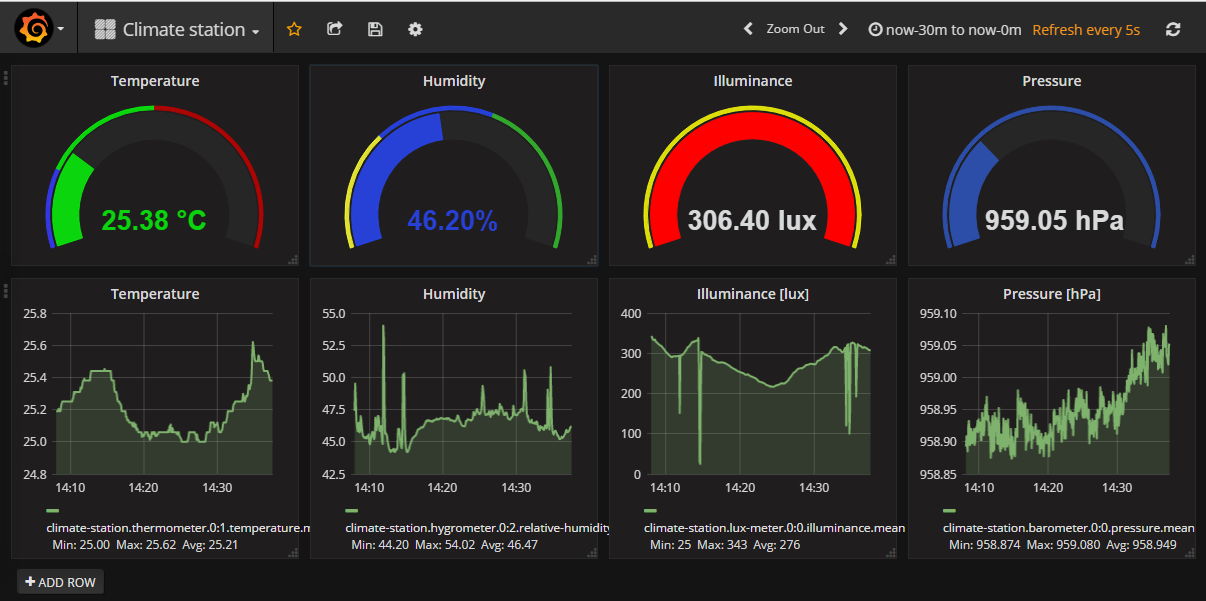Open dashboard settings via the gear icon
The height and width of the screenshot is (601, 1206).
(414, 29)
